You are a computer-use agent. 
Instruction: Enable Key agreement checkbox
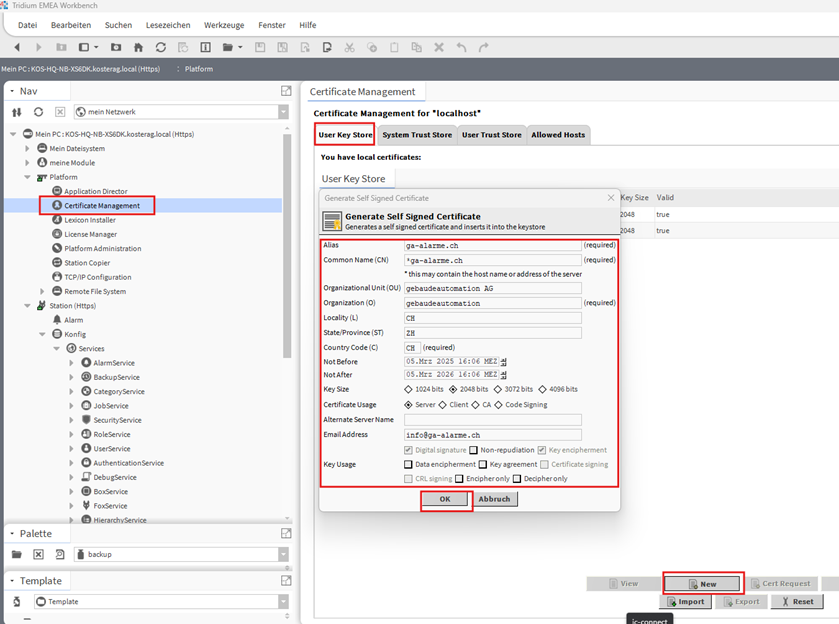point(483,465)
